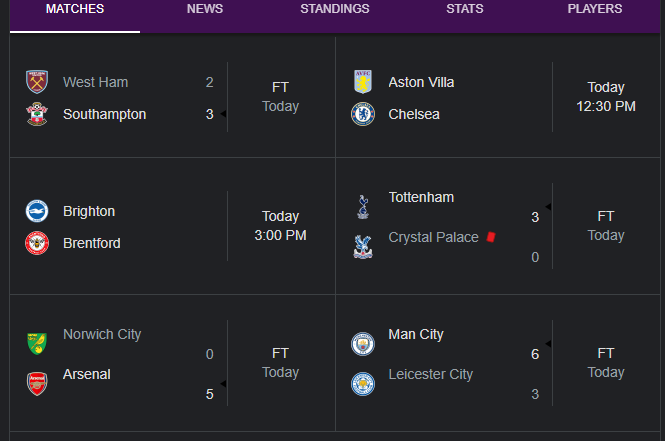Image resolution: width=665 pixels, height=441 pixels.
Task: Open Aston Villa vs Chelsea 12:30 PM kickoff
Action: (497, 97)
